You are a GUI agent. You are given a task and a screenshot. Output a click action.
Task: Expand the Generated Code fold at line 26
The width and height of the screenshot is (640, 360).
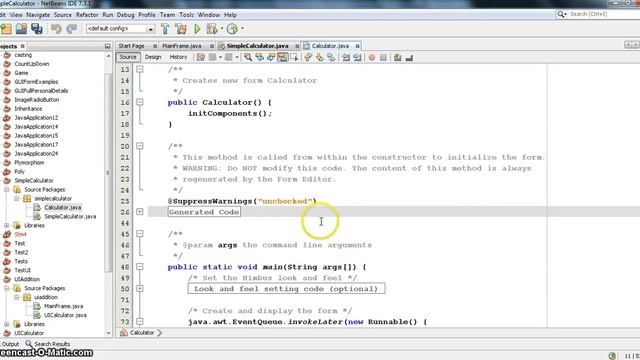coord(140,211)
